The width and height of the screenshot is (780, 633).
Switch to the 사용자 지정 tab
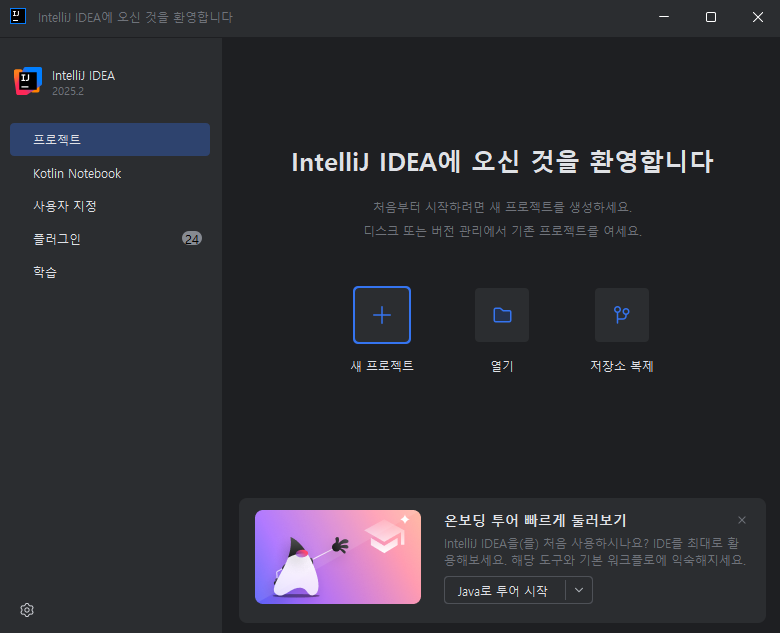click(110, 206)
